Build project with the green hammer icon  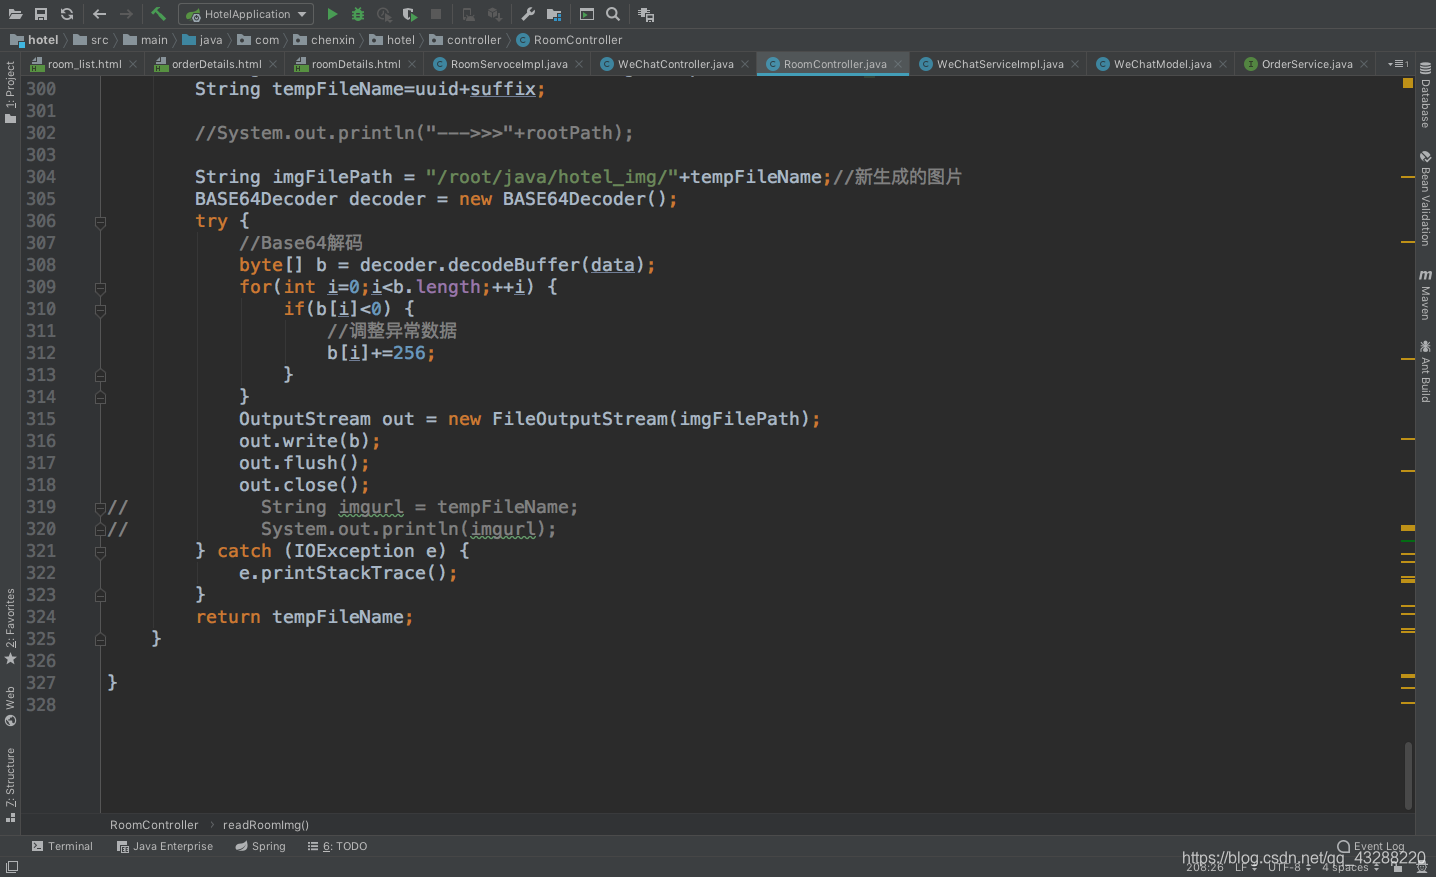pos(158,14)
